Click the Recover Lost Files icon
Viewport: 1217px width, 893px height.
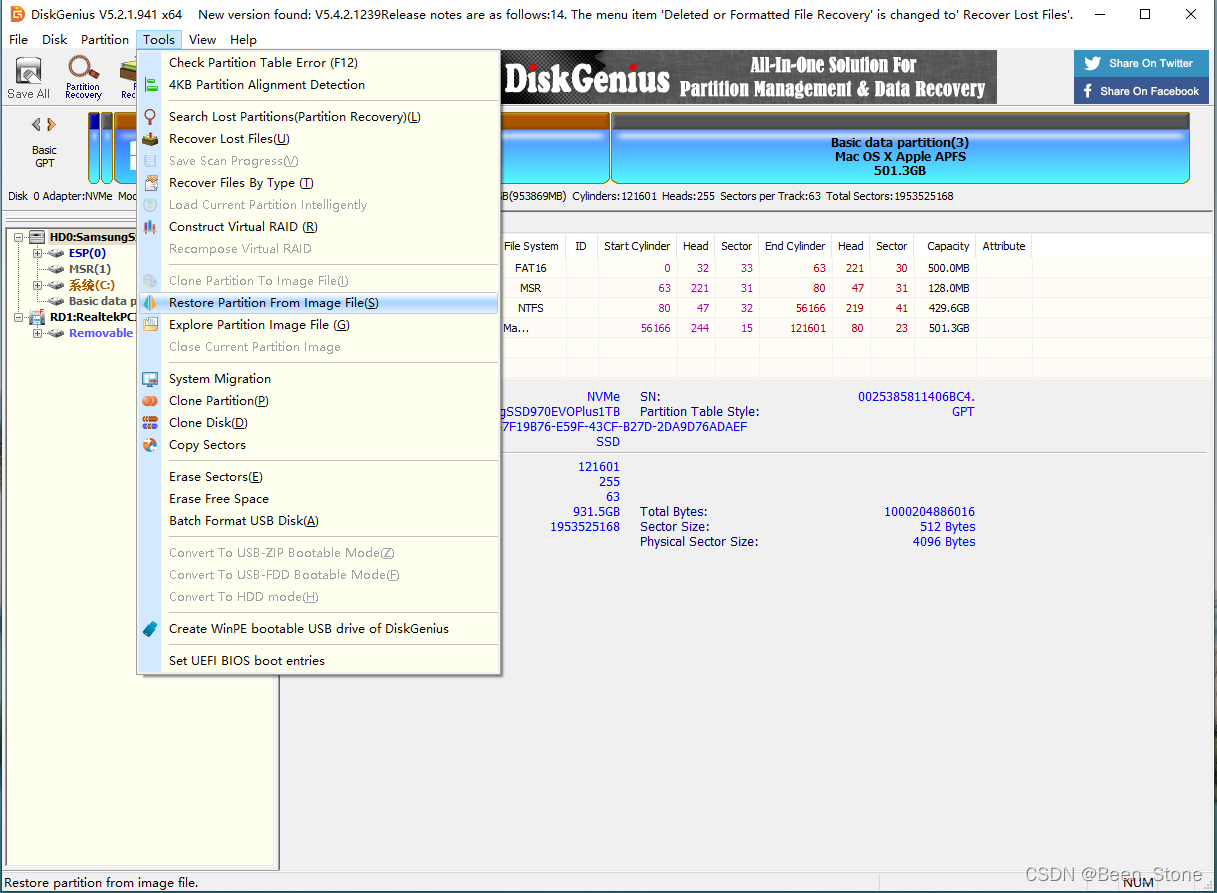click(150, 139)
